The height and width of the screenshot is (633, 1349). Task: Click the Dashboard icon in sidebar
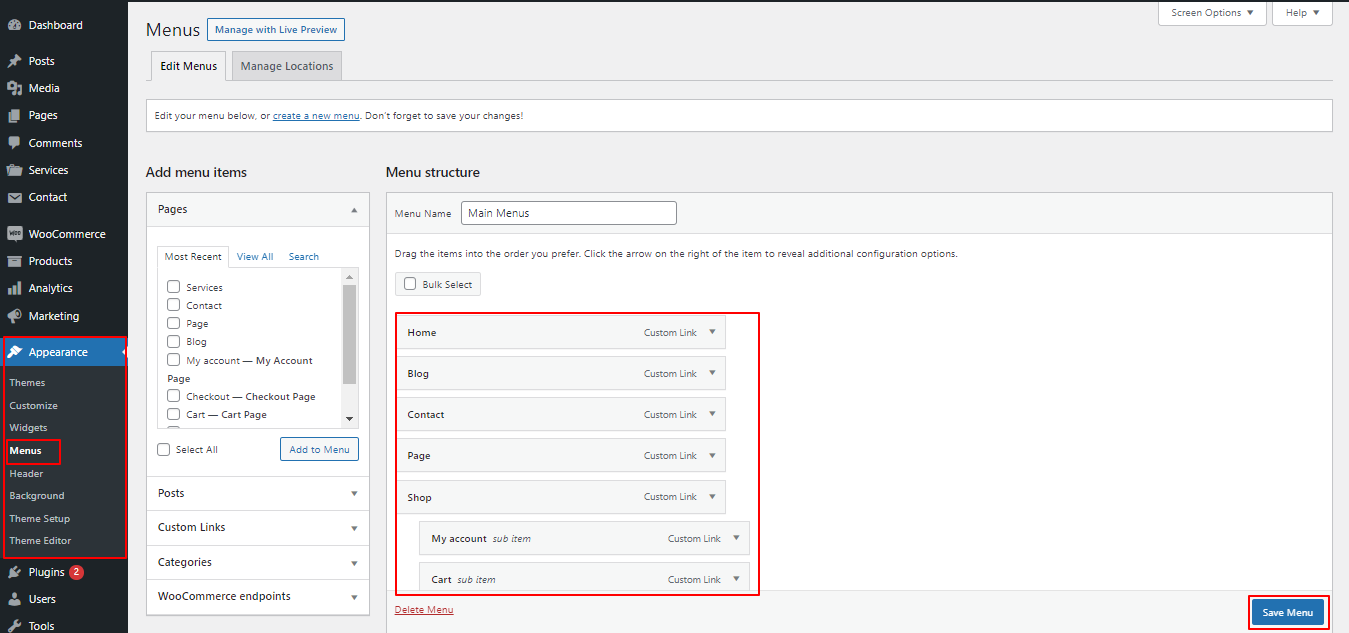[14, 25]
